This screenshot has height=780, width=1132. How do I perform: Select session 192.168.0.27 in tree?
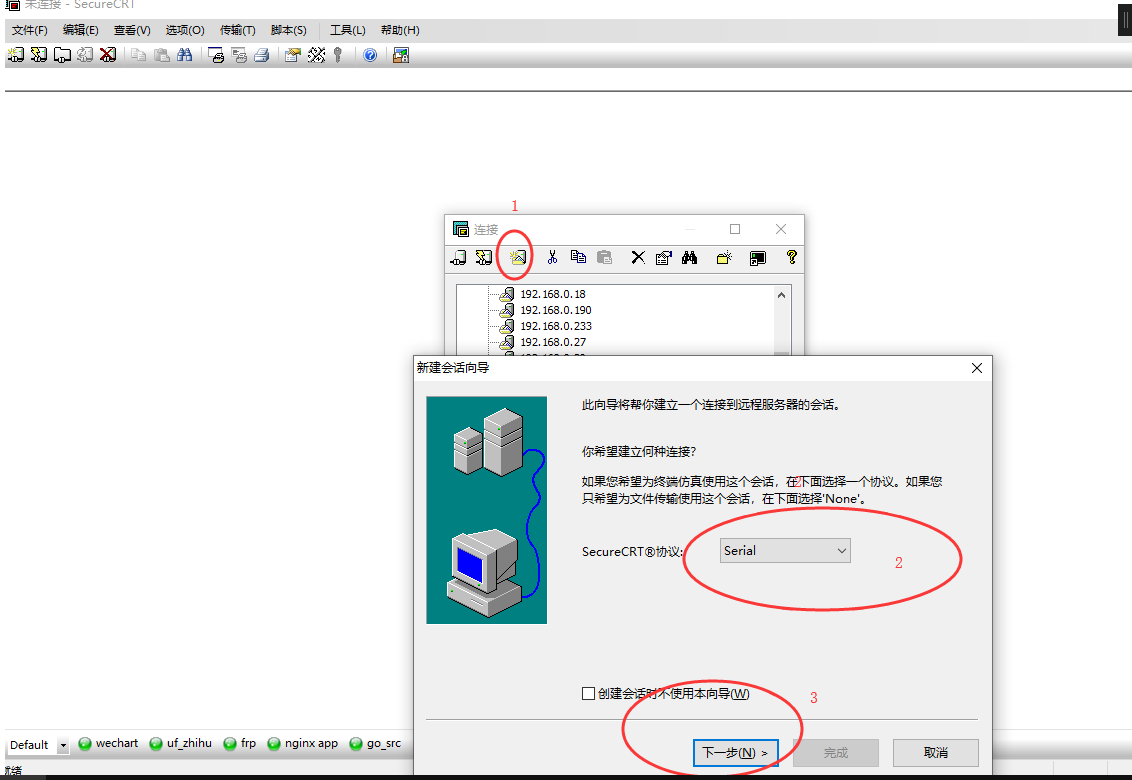[x=553, y=342]
